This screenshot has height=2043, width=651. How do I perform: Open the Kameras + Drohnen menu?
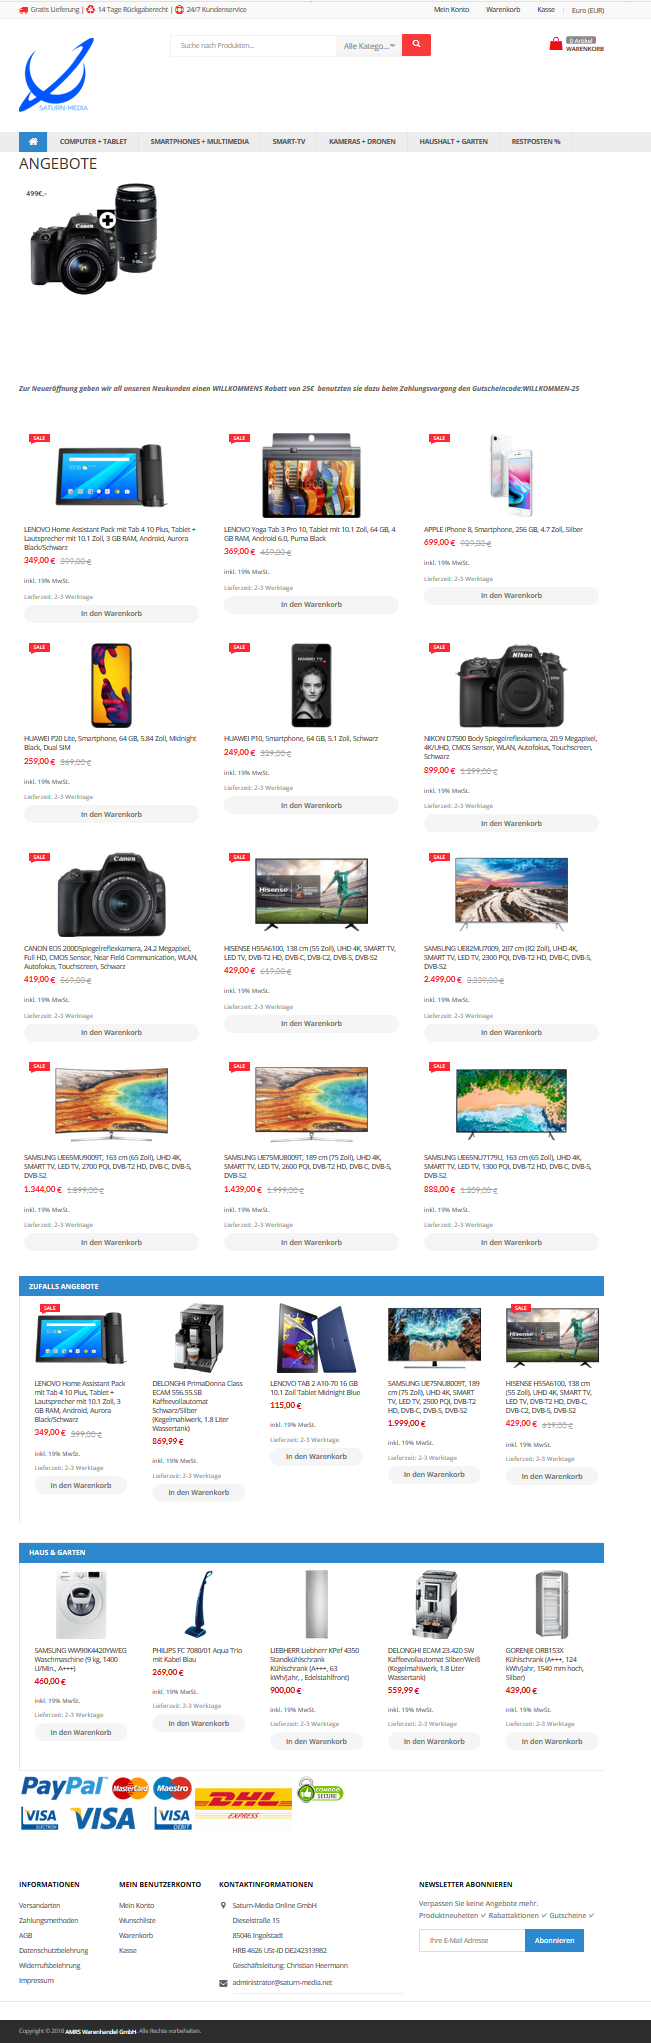(362, 141)
